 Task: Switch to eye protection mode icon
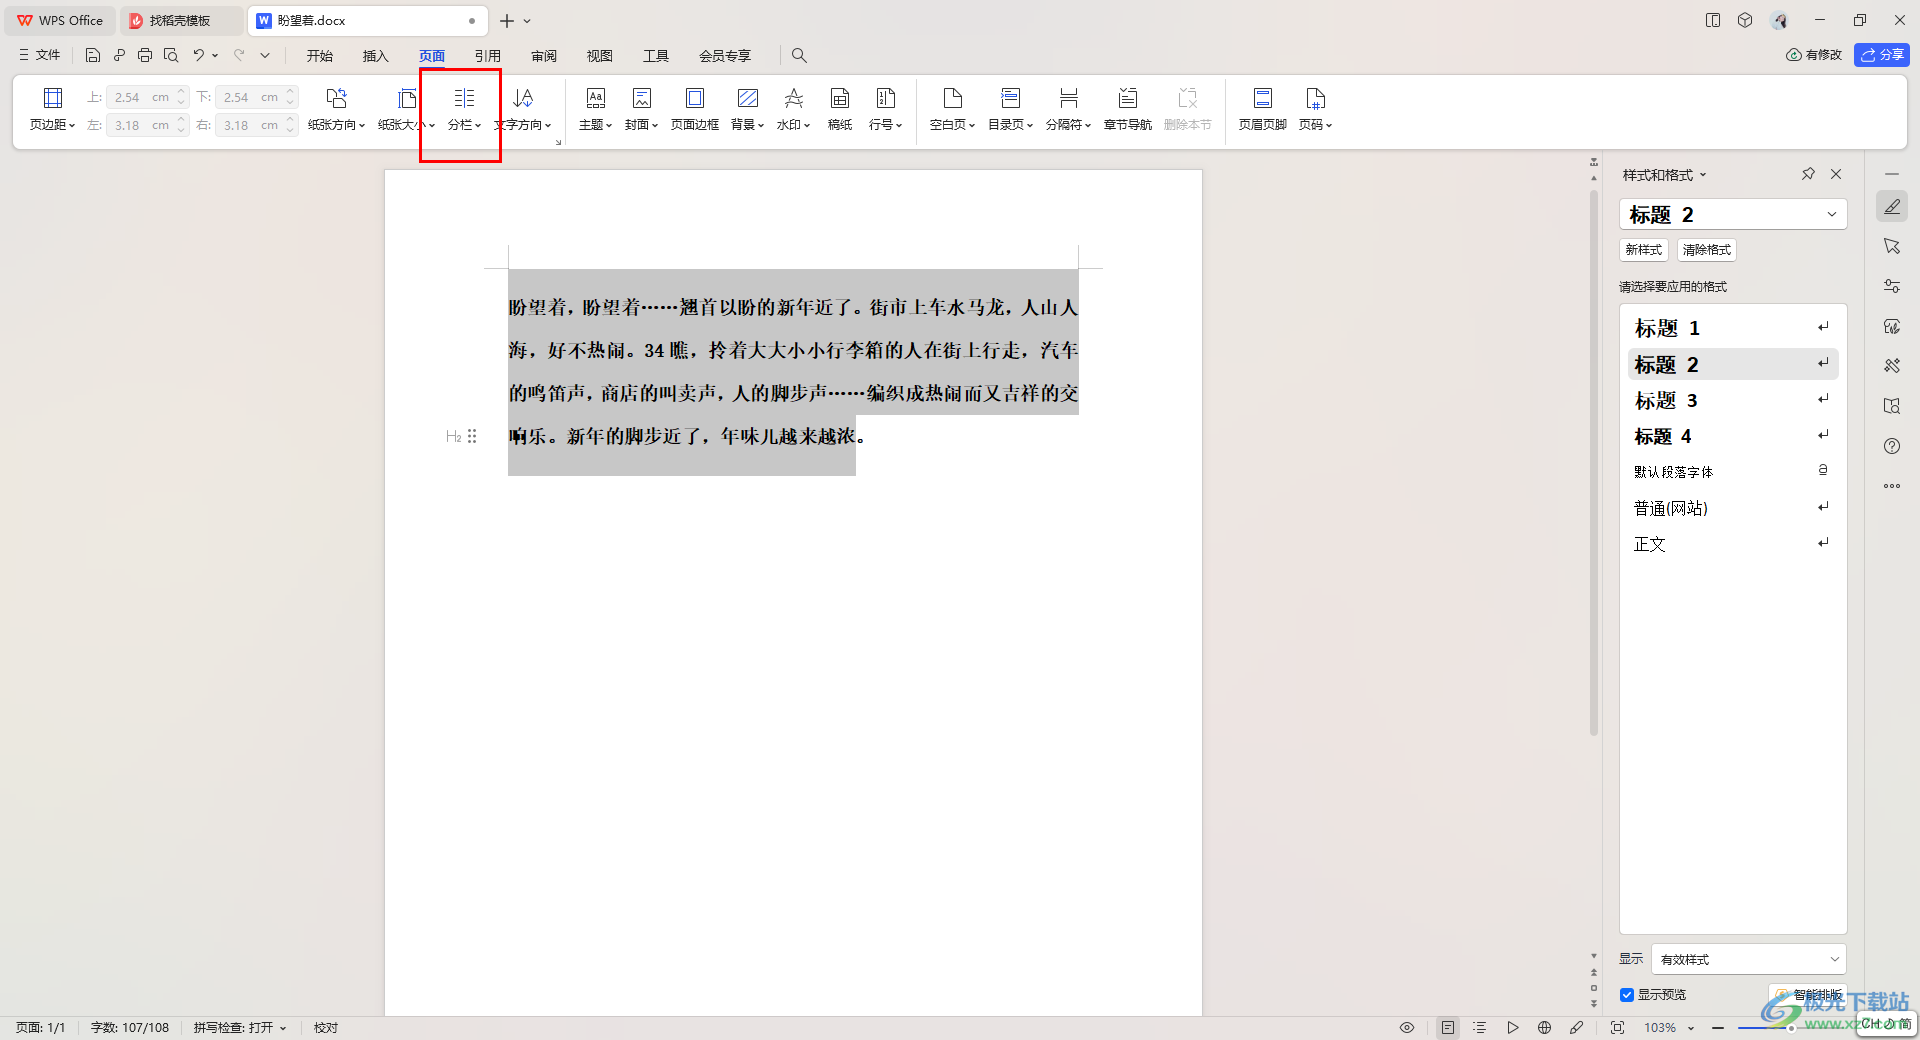coord(1407,1027)
